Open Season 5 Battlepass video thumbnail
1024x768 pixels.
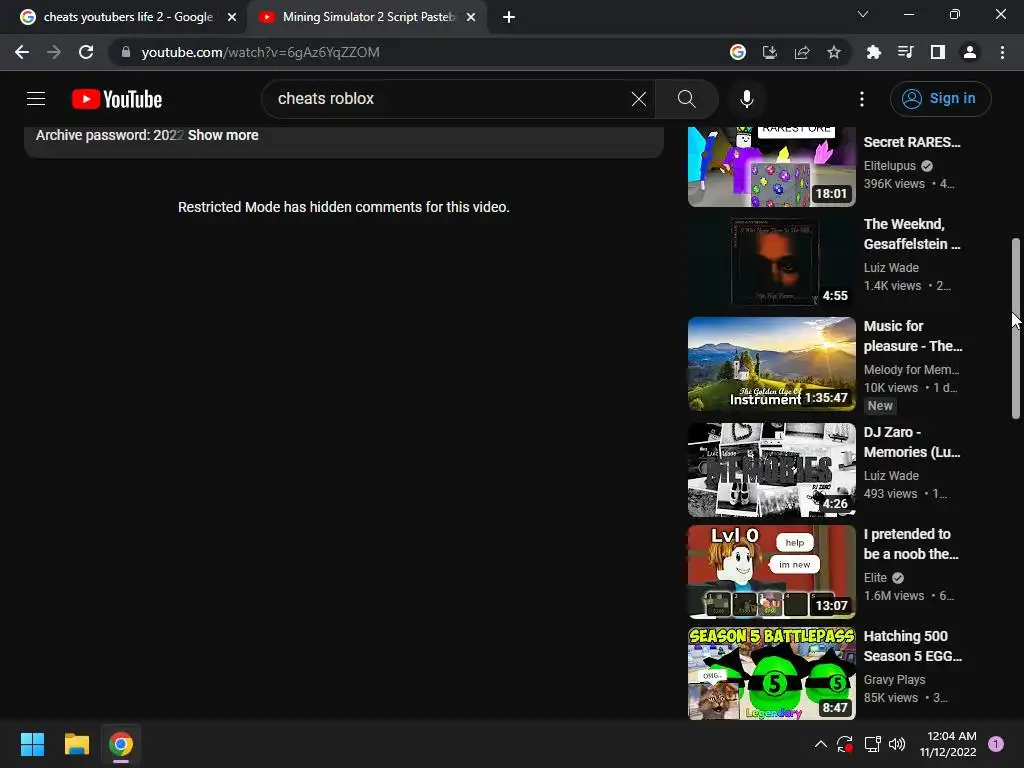[x=771, y=673]
